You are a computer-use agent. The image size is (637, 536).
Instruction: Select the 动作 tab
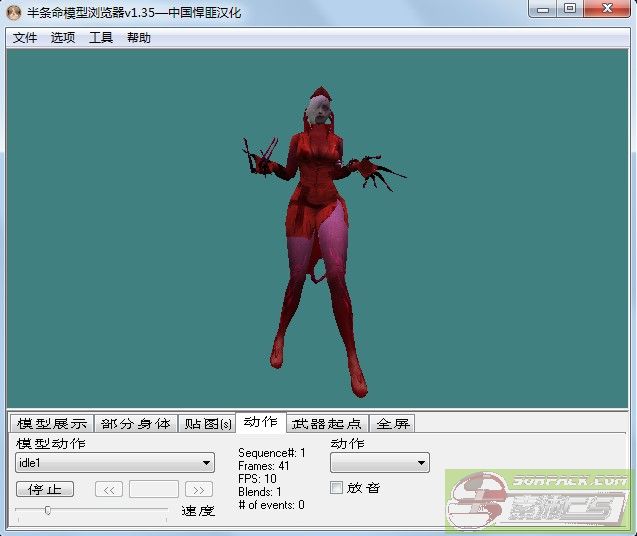coord(261,423)
